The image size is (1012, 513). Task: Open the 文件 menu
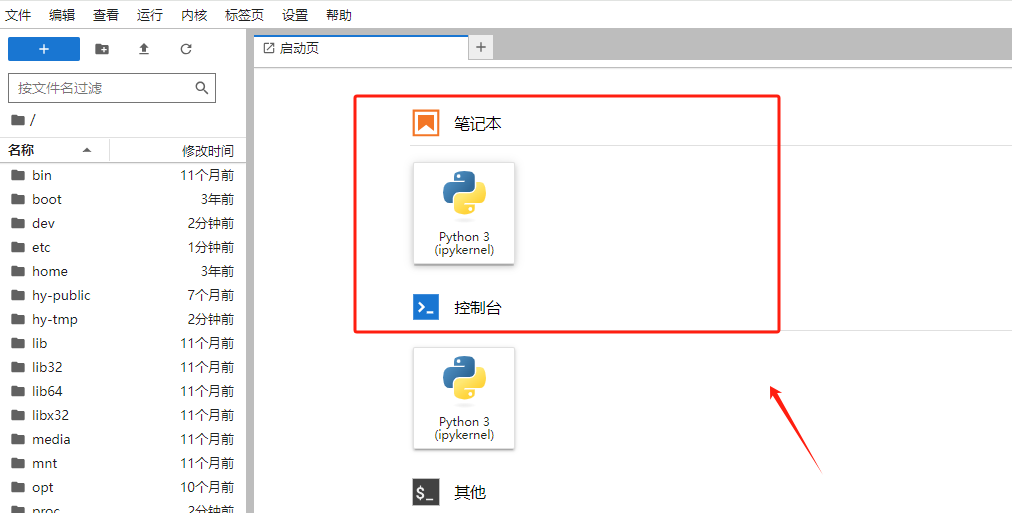pyautogui.click(x=18, y=15)
